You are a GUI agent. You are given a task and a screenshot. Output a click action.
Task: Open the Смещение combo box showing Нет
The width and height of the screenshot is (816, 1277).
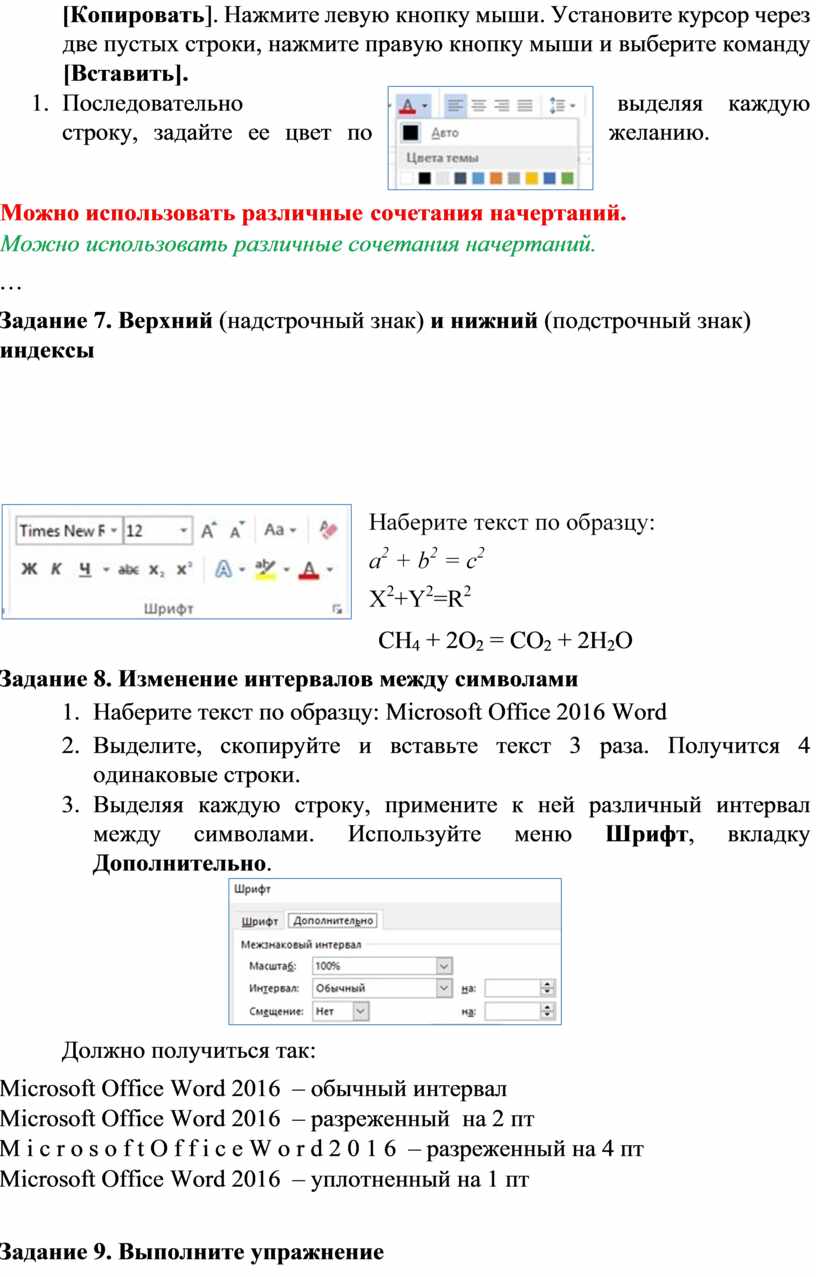pyautogui.click(x=340, y=1011)
